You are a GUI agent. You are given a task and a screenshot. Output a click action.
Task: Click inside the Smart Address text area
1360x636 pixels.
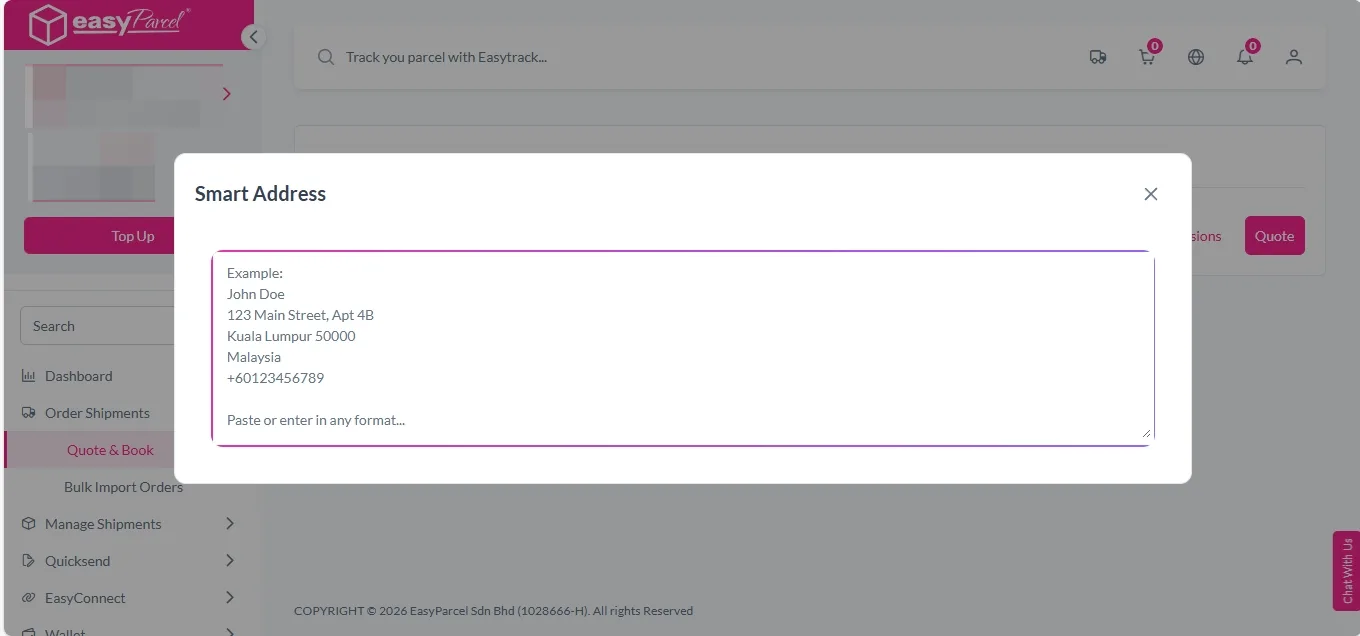coord(682,347)
